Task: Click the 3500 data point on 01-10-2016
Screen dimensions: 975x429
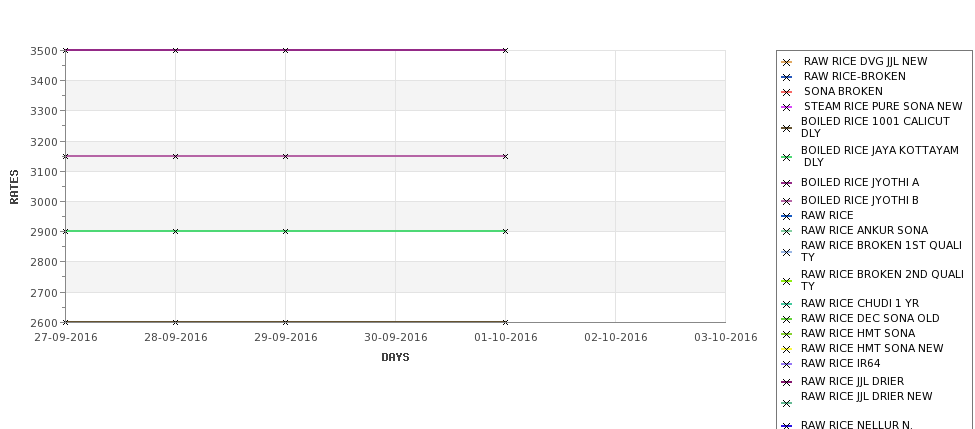Action: [506, 50]
